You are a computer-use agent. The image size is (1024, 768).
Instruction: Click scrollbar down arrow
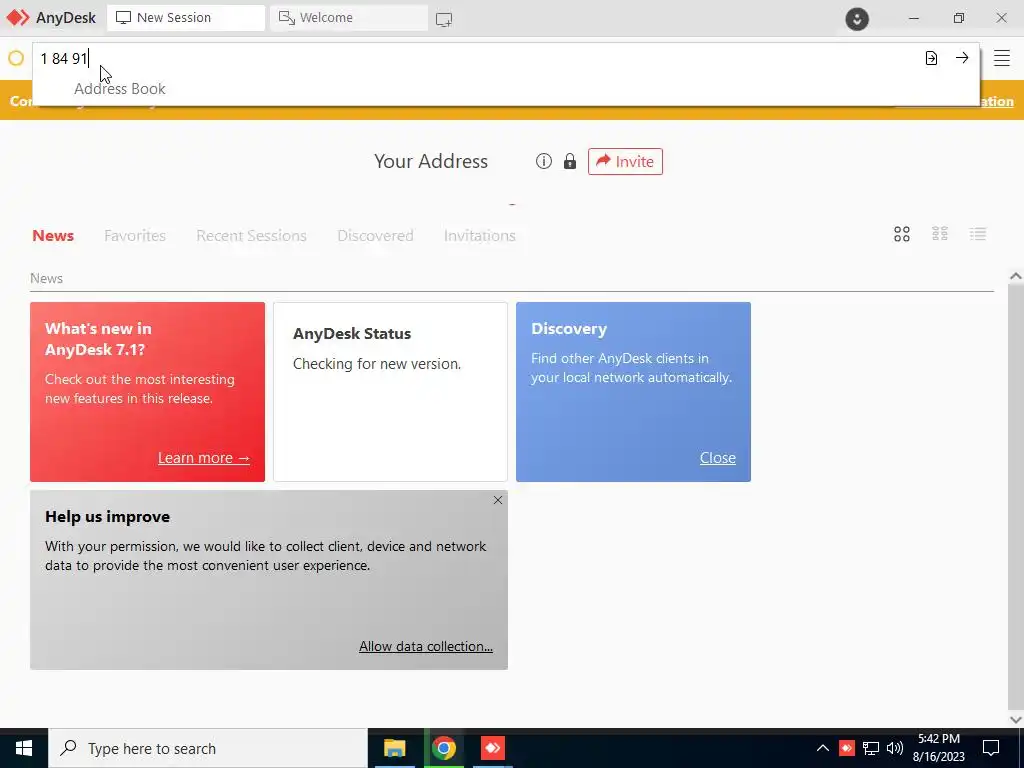(x=1016, y=720)
